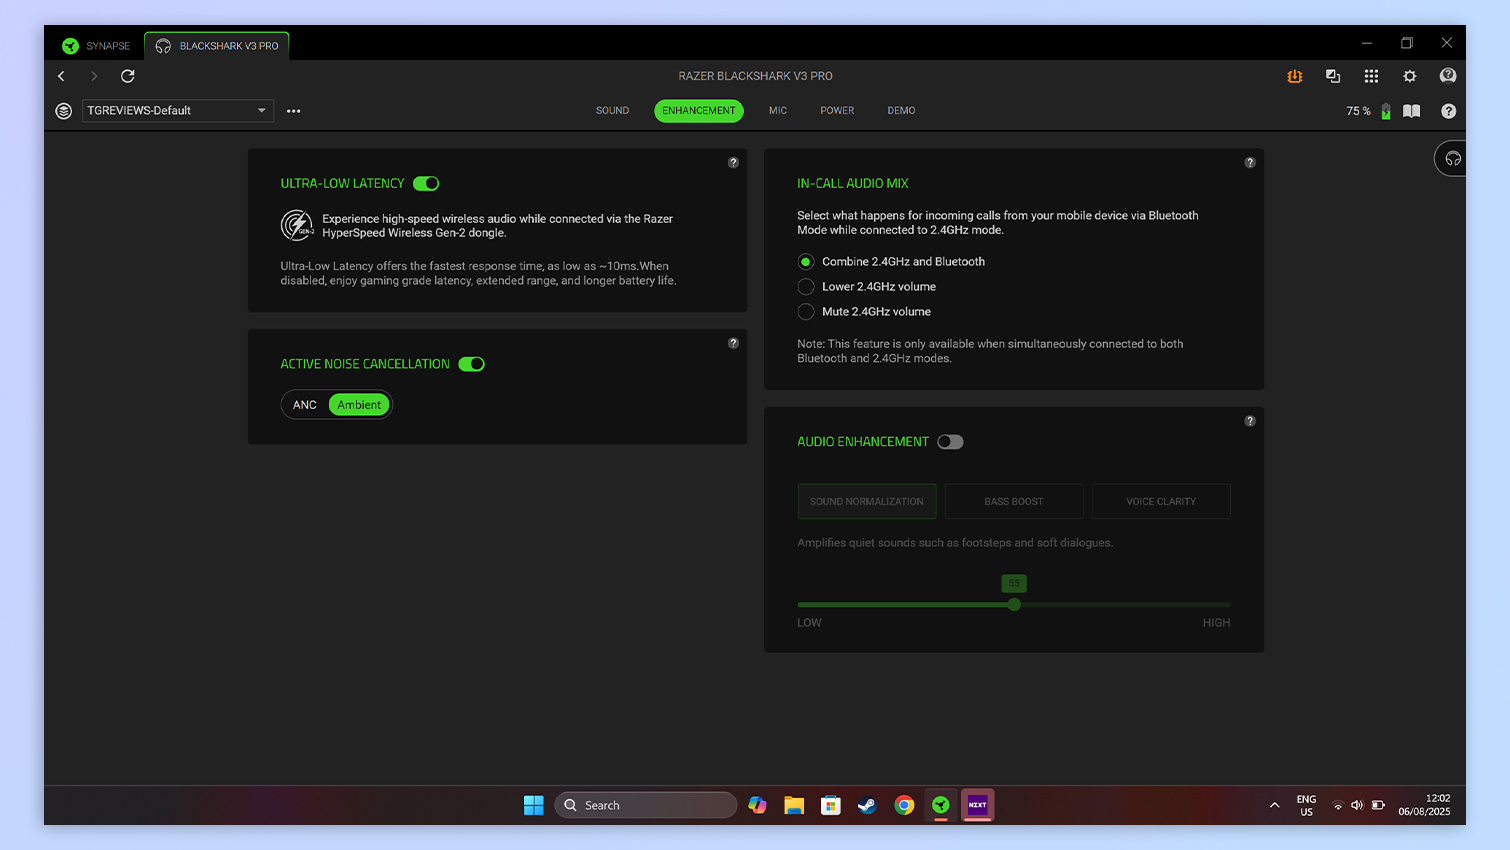Go back with the left arrow
Screen dimensions: 1510x850
(61, 76)
